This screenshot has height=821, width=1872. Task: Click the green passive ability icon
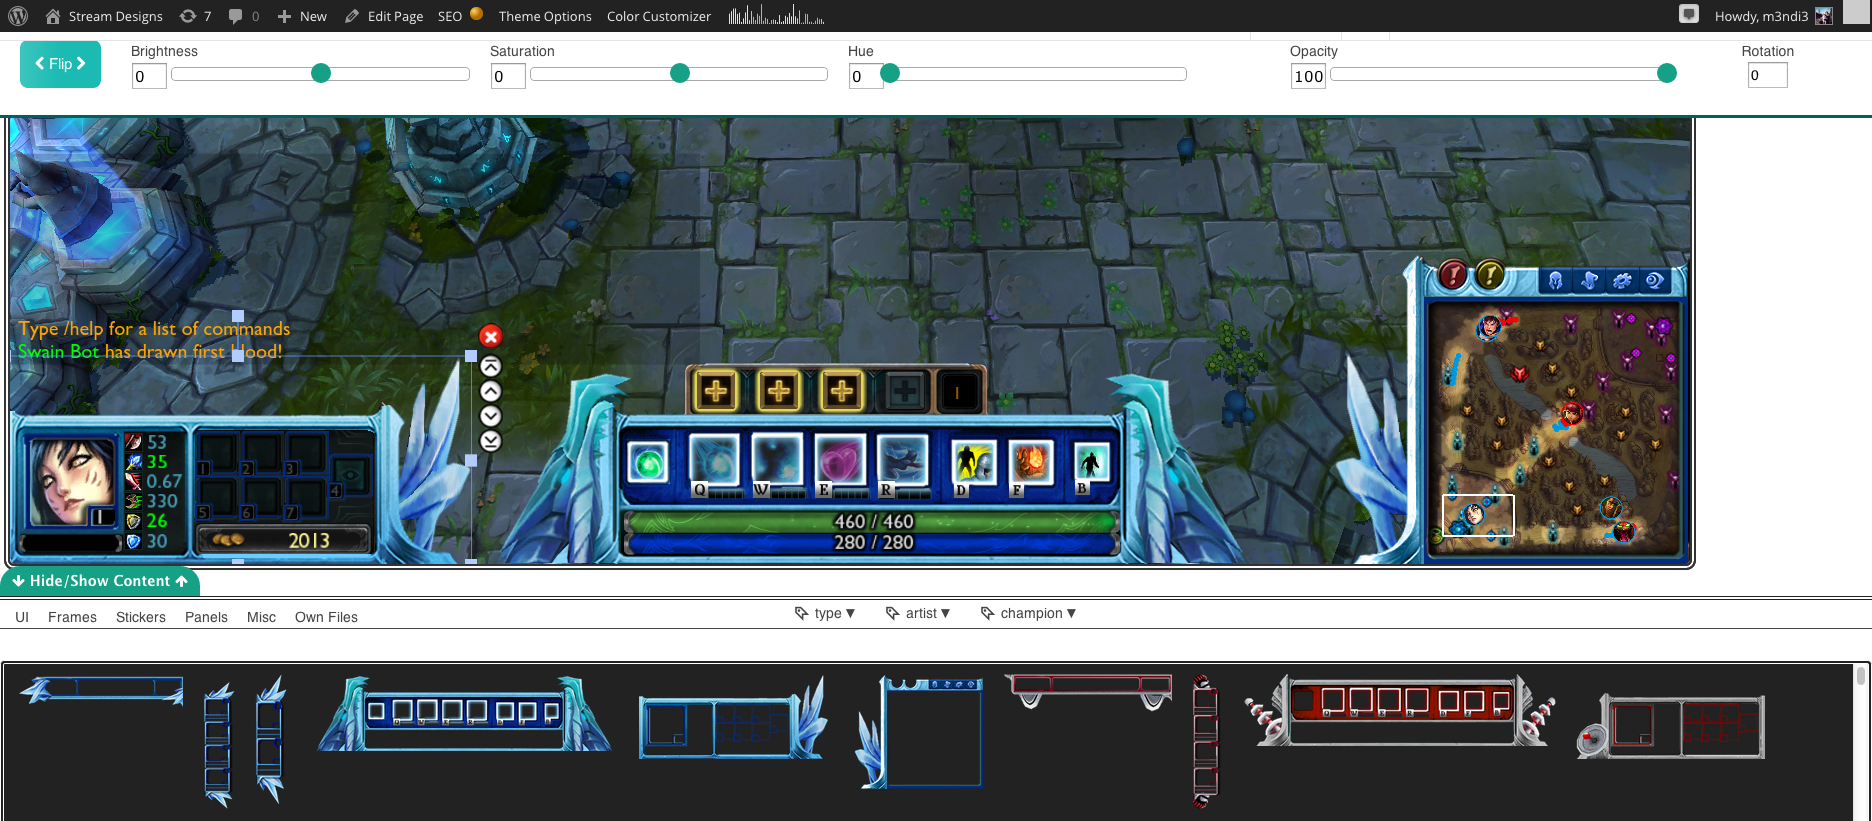648,464
